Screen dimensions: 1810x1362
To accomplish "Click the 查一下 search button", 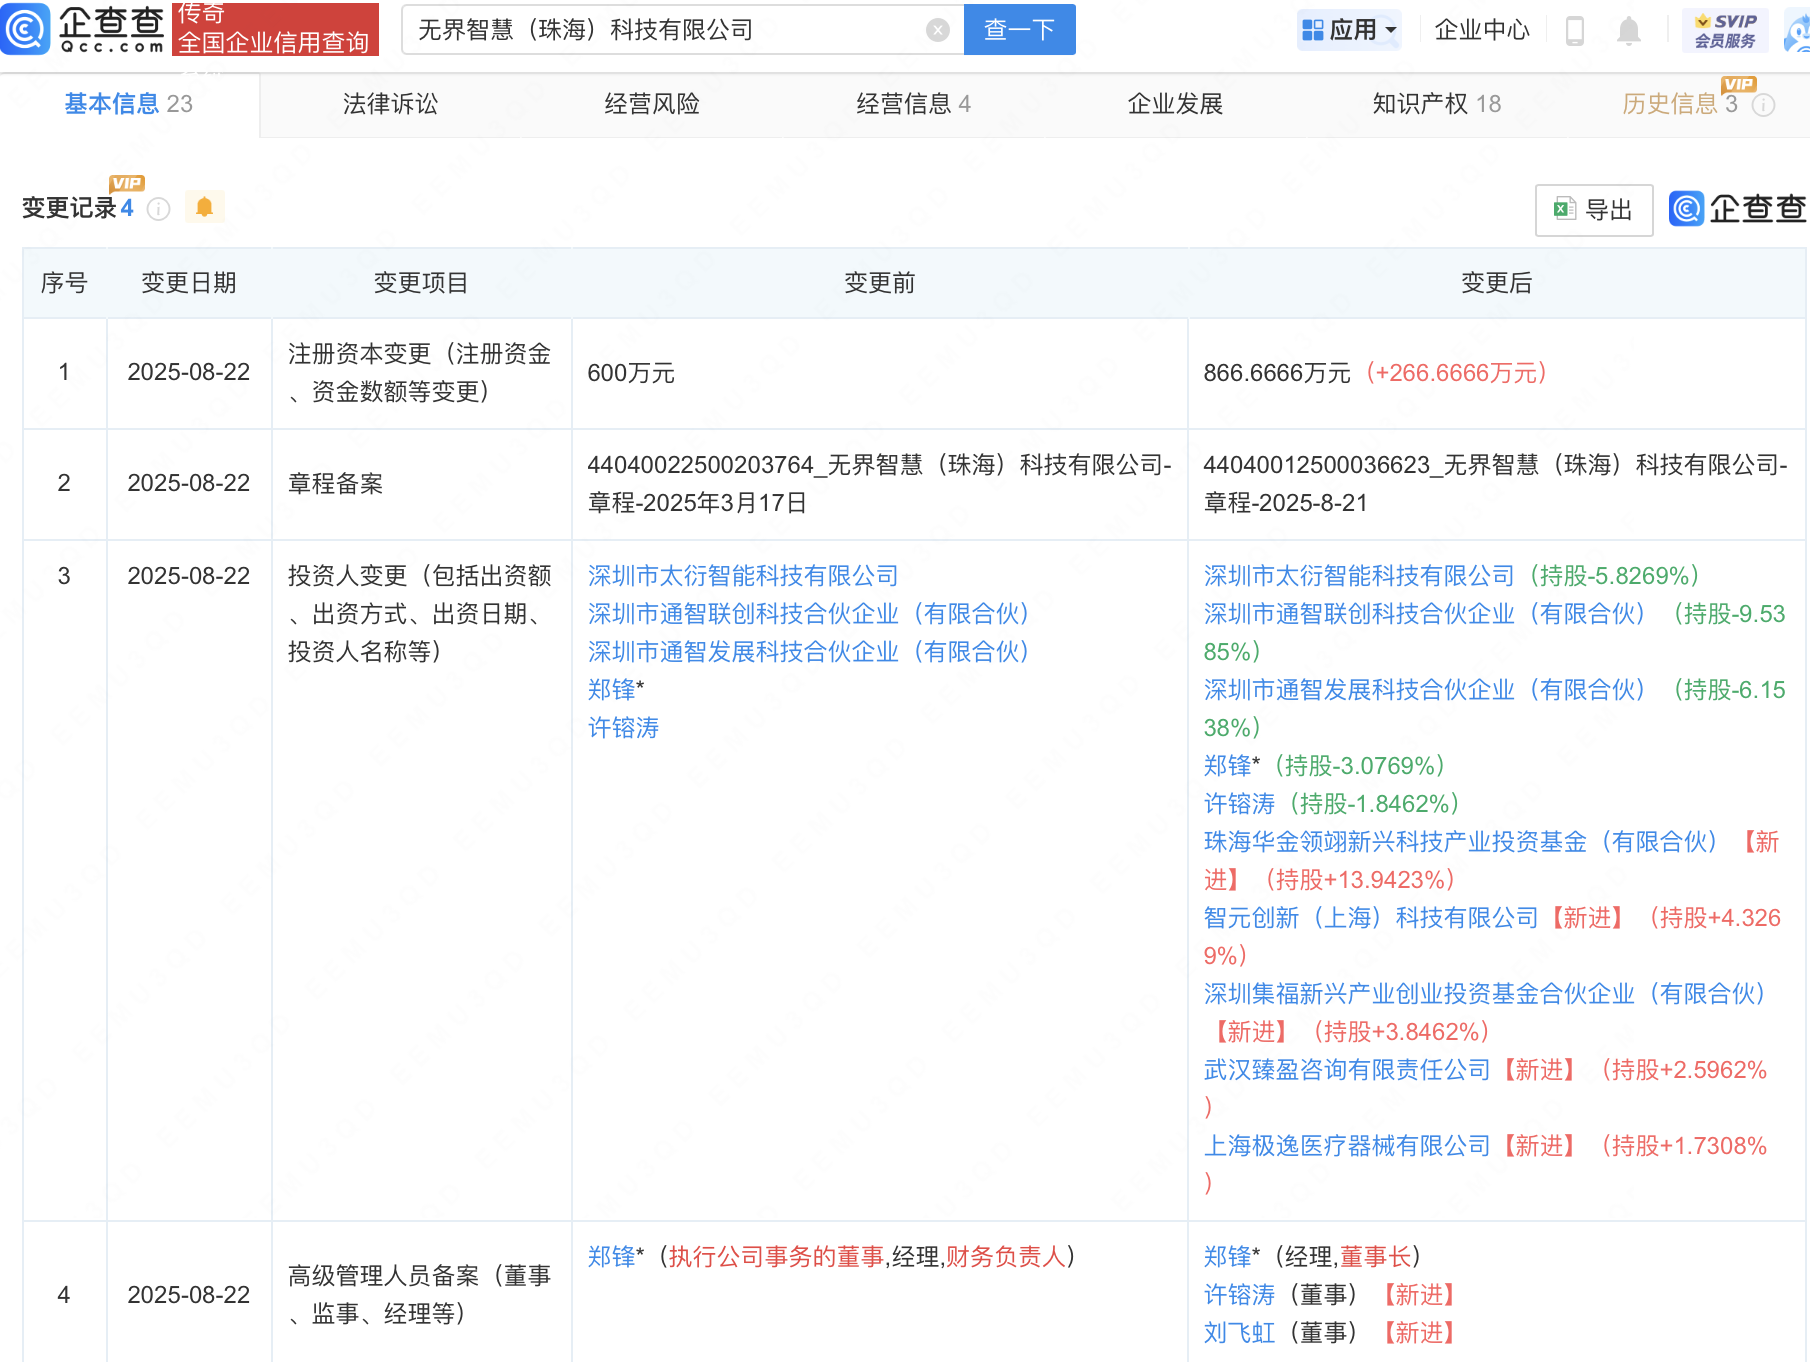I will [1019, 30].
